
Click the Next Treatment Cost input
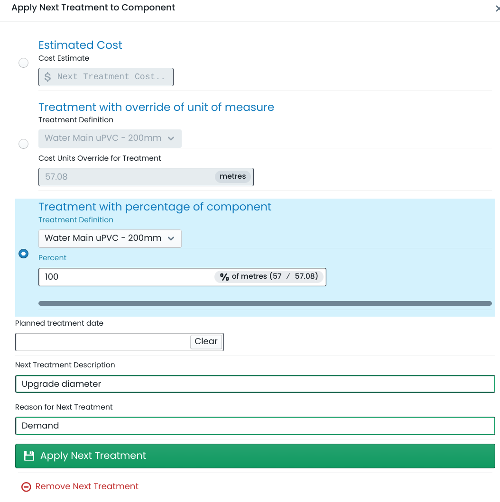[106, 77]
